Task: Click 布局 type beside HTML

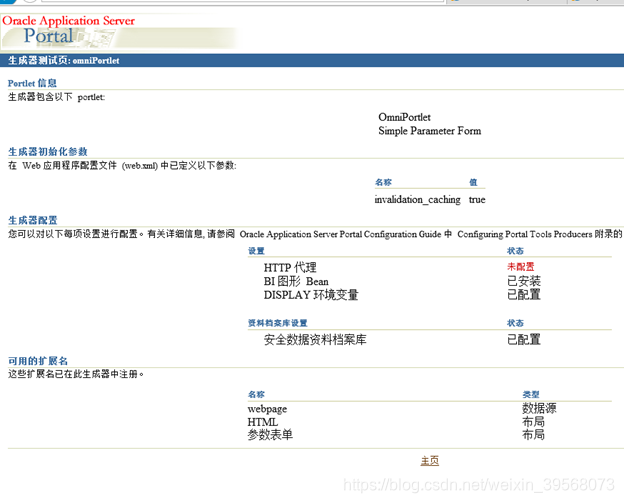Action: coord(533,421)
